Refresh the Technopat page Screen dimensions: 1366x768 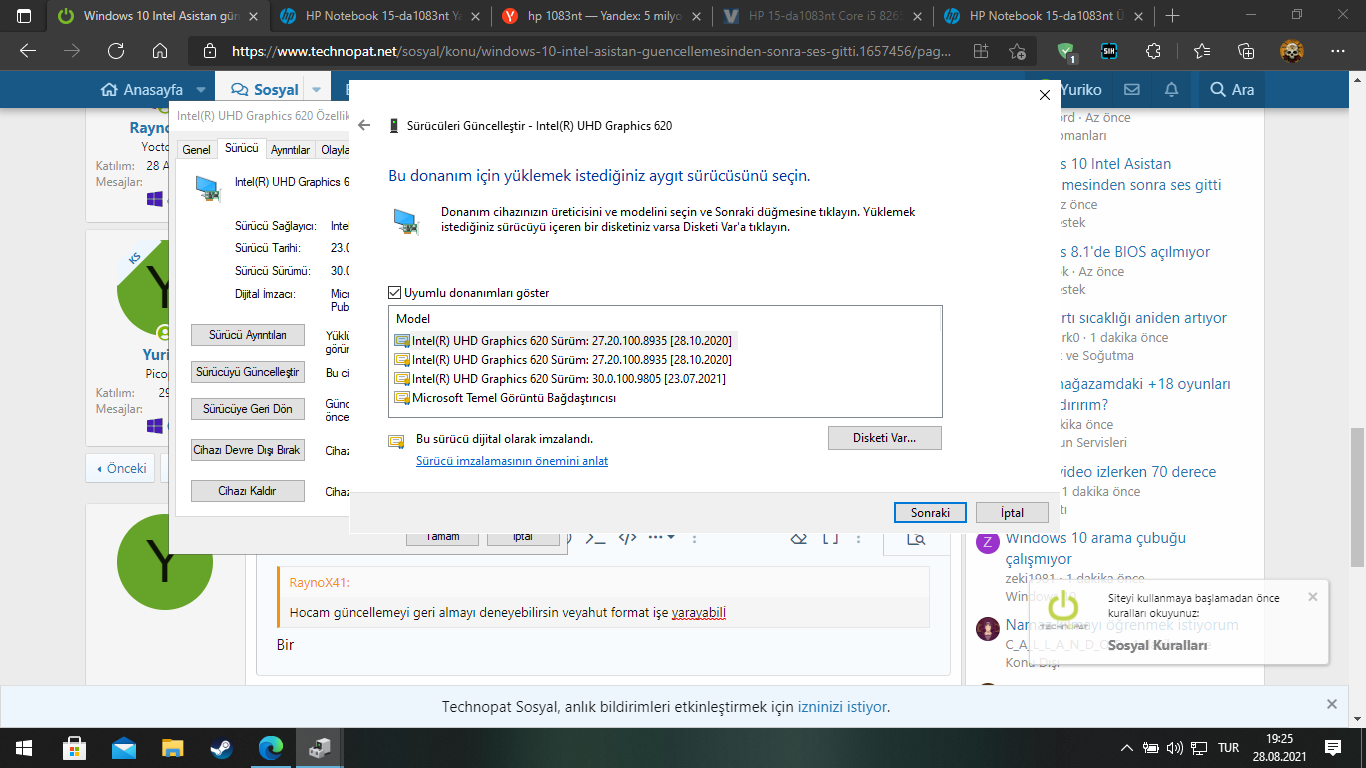[x=116, y=51]
